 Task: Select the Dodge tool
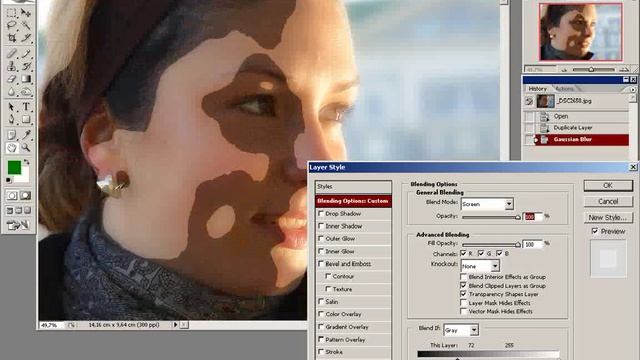pyautogui.click(x=26, y=92)
